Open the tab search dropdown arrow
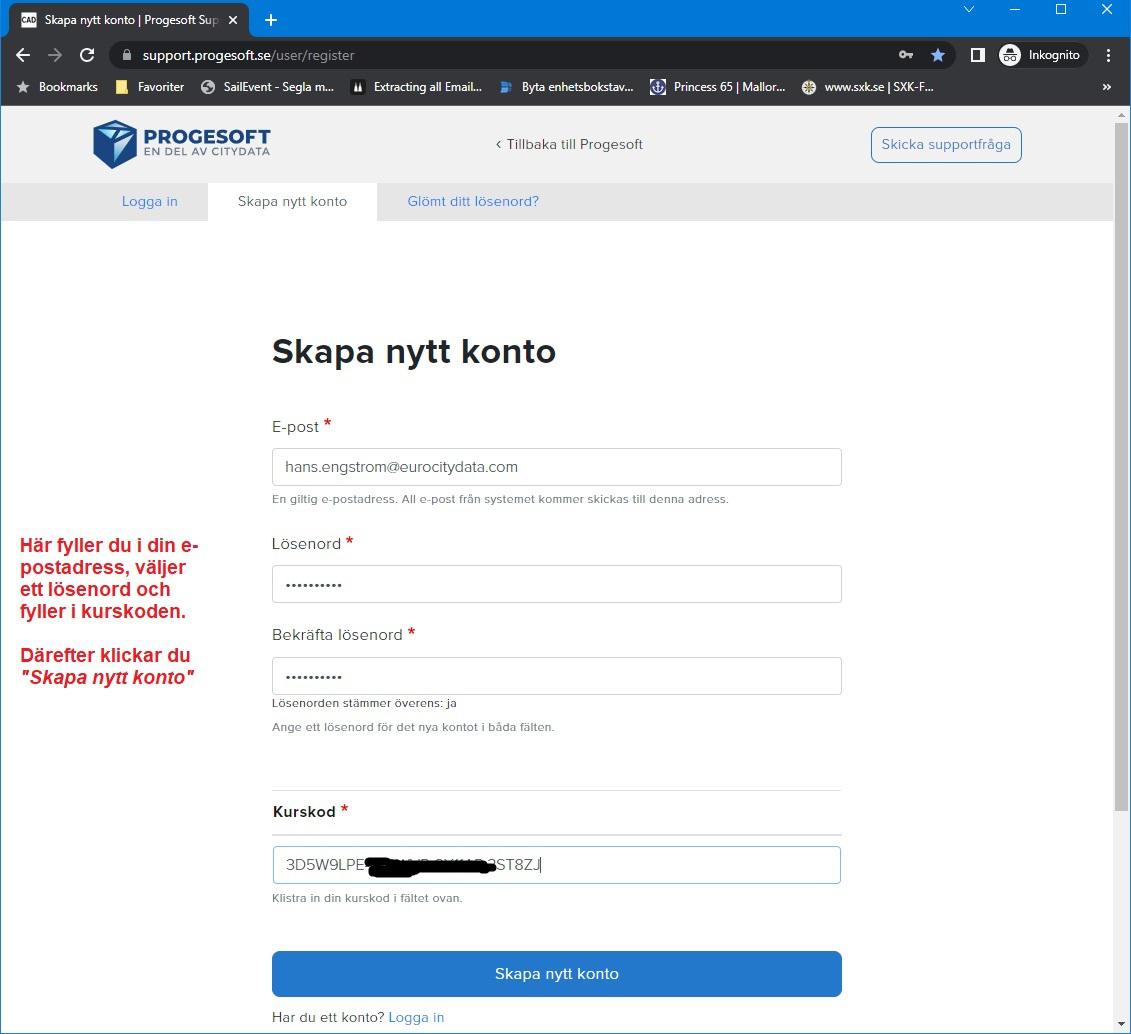 click(x=969, y=9)
